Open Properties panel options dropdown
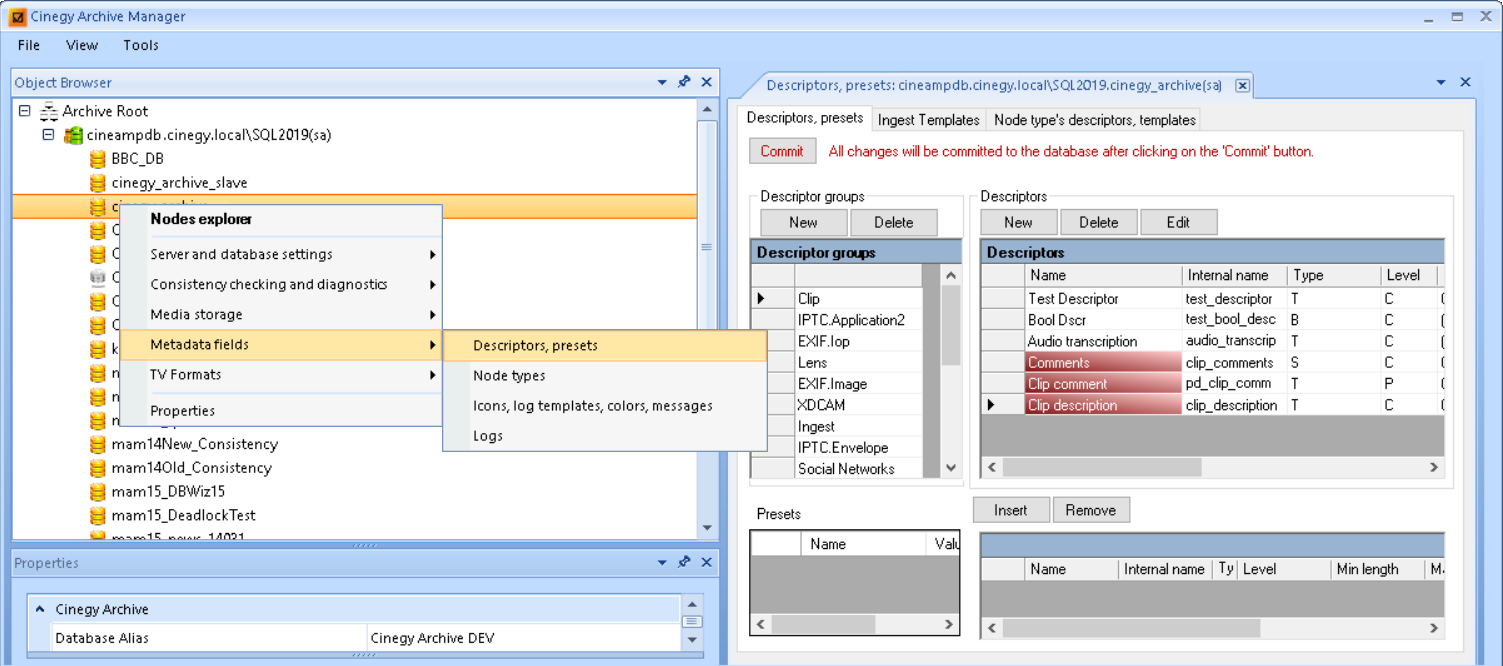Image resolution: width=1503 pixels, height=666 pixels. [662, 563]
